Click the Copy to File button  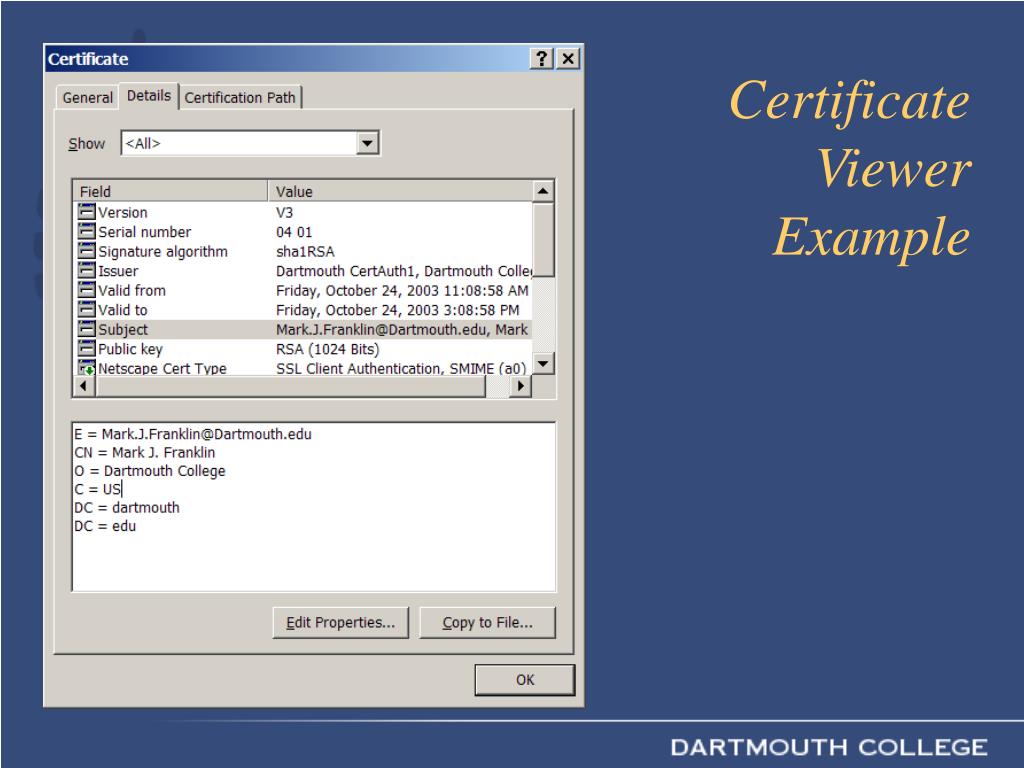point(487,622)
